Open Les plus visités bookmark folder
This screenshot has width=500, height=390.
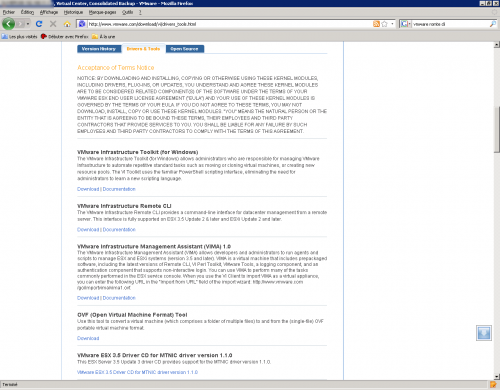[x=20, y=37]
